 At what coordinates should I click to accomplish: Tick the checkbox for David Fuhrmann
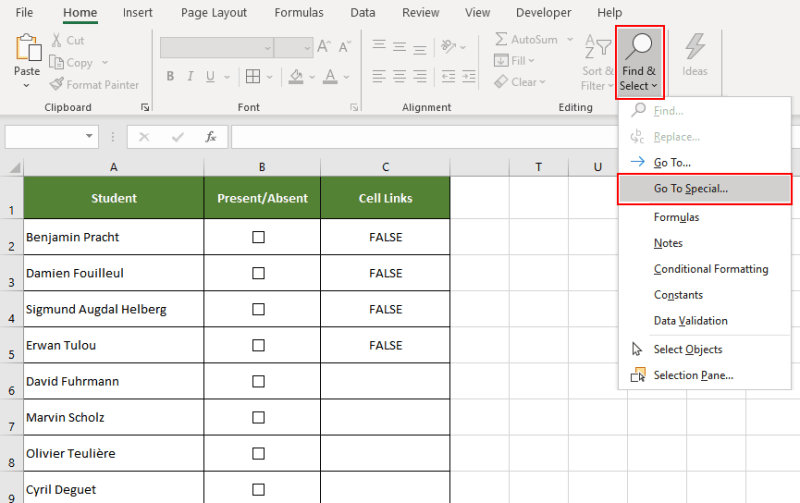259,382
